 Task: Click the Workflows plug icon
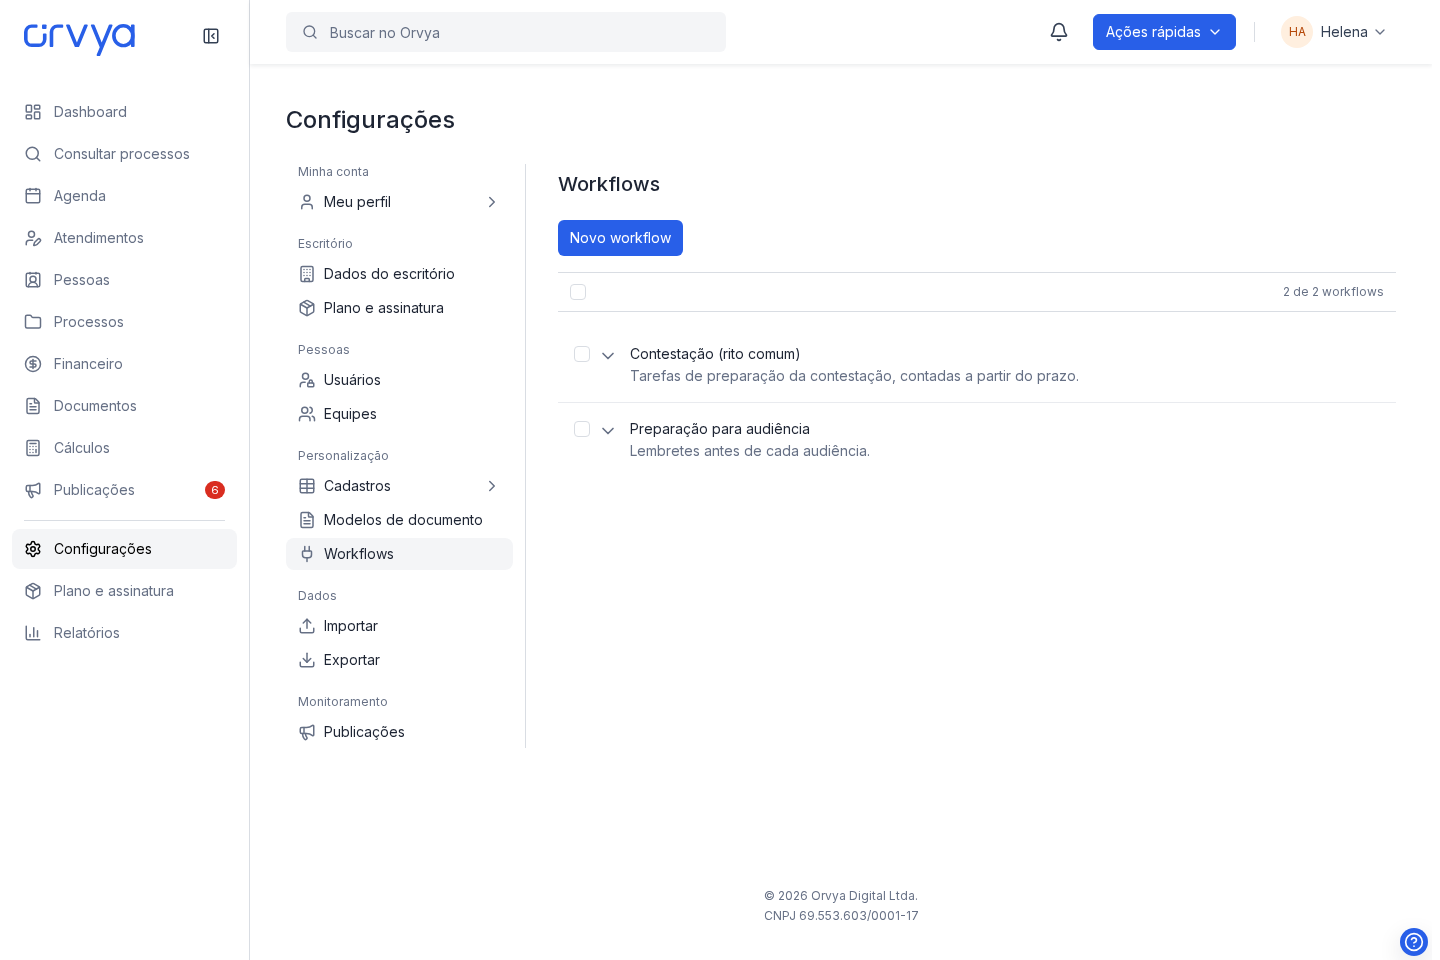click(x=307, y=554)
